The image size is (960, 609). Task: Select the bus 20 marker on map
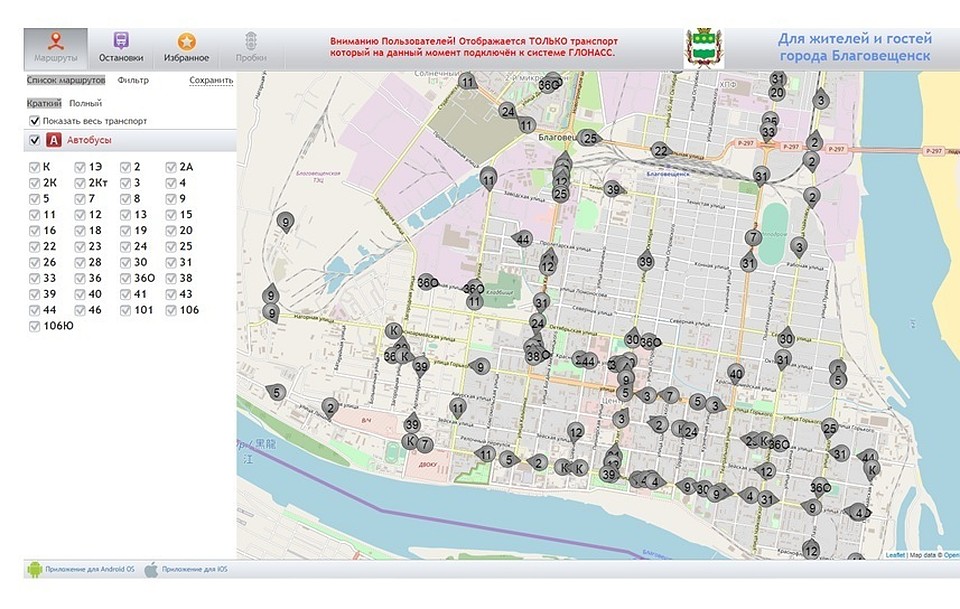(777, 93)
